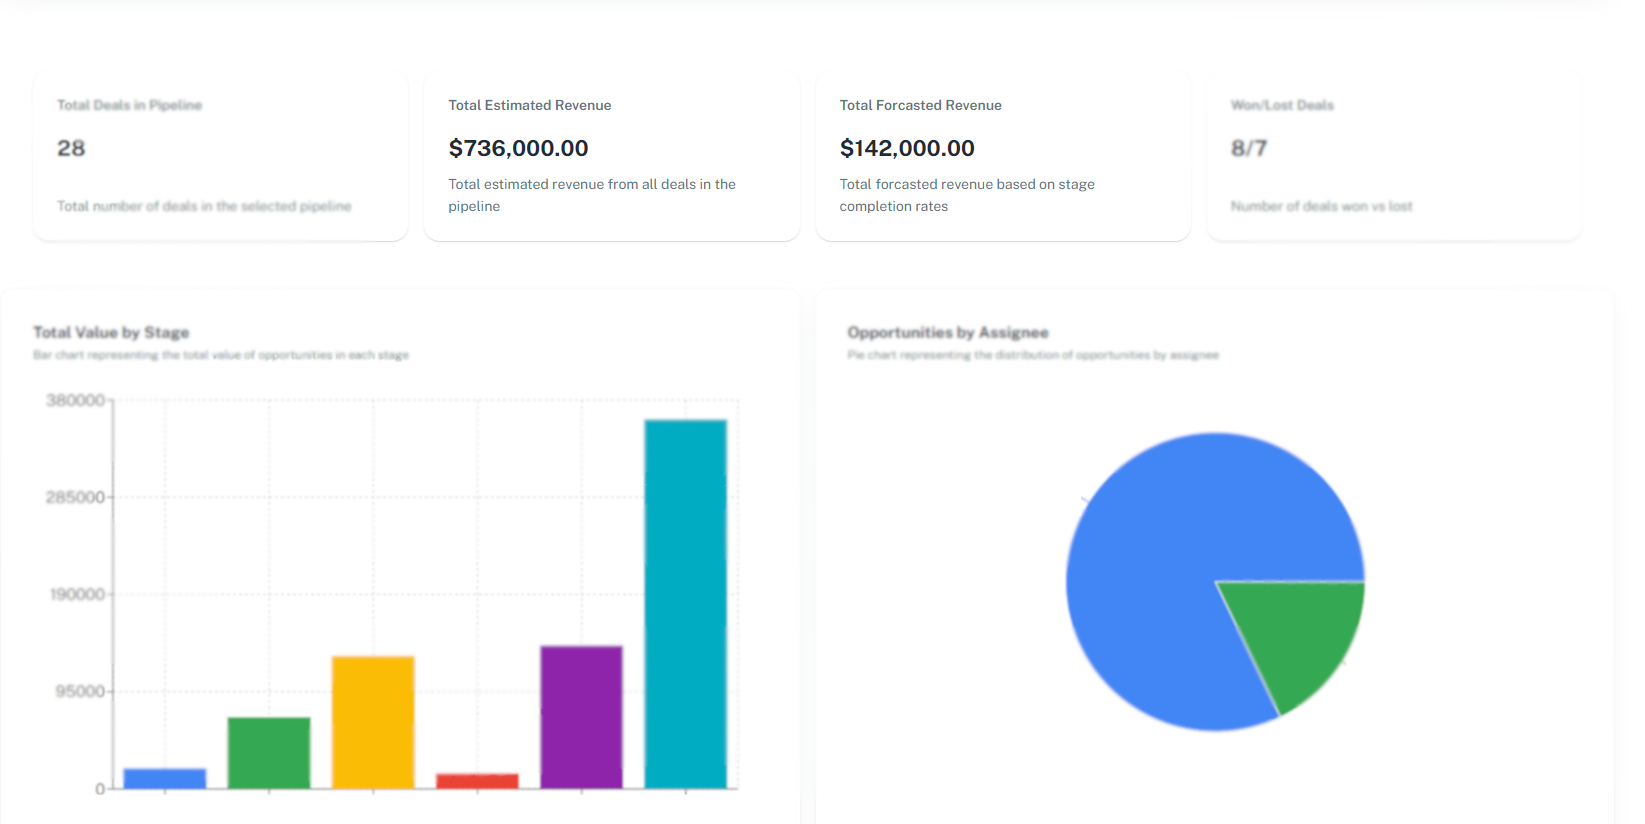
Task: Click the tallest teal bar in the chart
Action: pyautogui.click(x=685, y=604)
